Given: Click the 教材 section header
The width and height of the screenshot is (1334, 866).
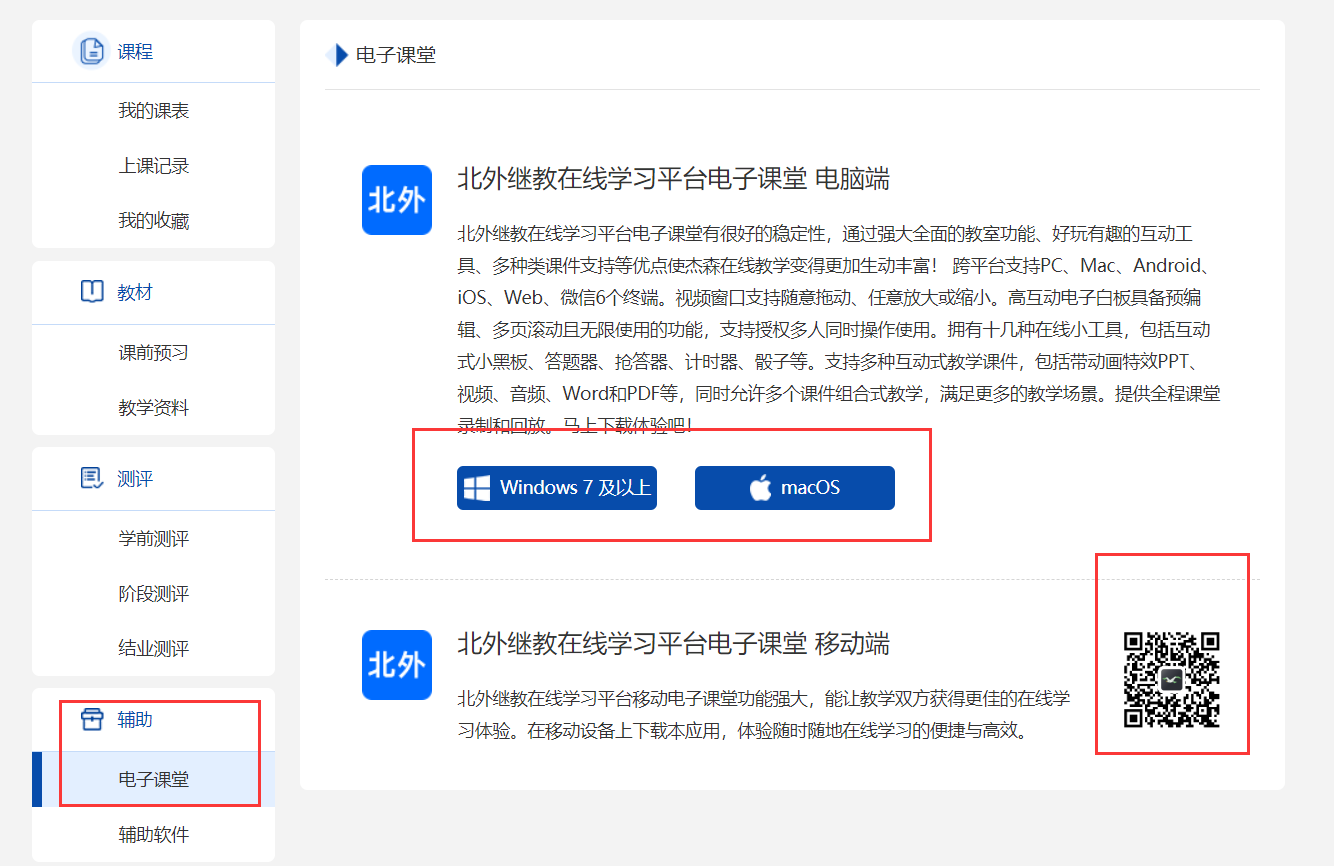Looking at the screenshot, I should pos(154,292).
